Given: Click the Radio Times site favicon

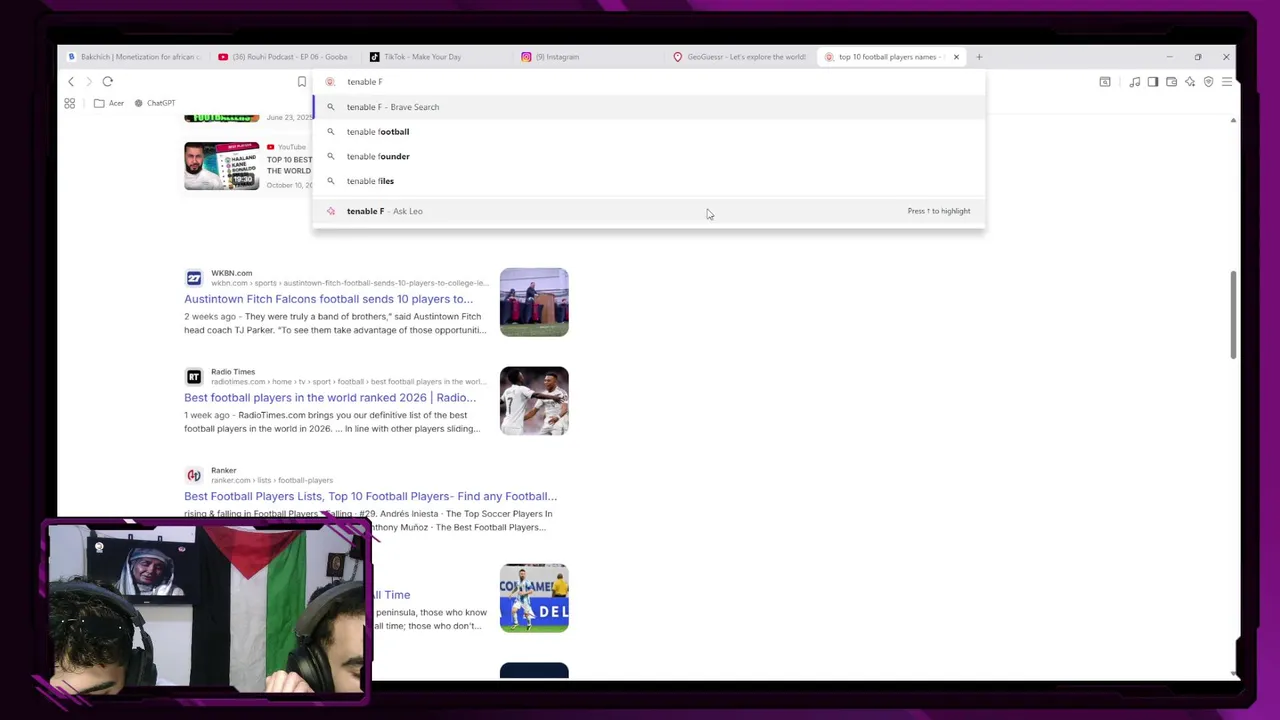Looking at the screenshot, I should (x=194, y=377).
